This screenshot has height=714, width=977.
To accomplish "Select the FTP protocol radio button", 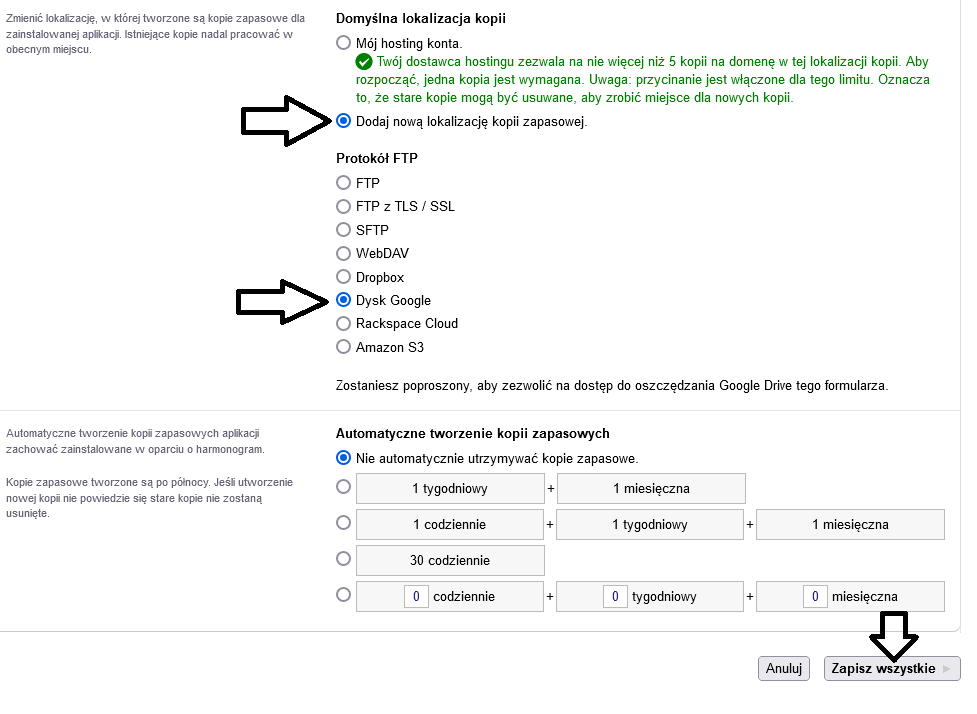I will click(x=344, y=183).
